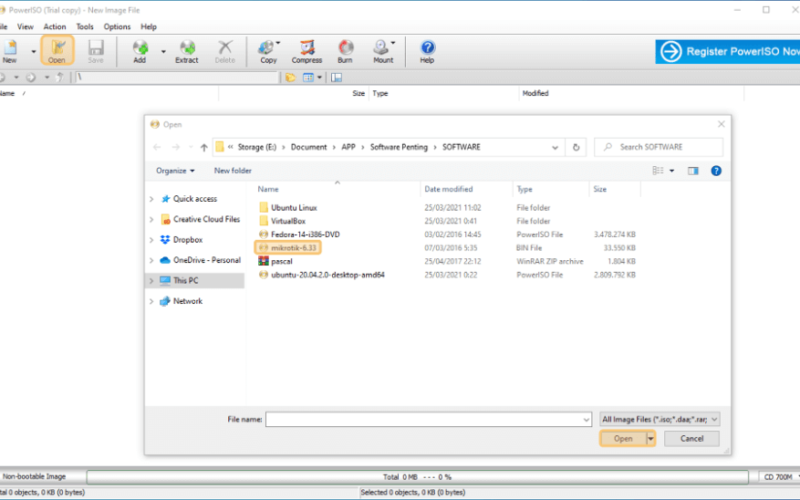800x500 pixels.
Task: Expand the Dropbox tree node
Action: 152,240
